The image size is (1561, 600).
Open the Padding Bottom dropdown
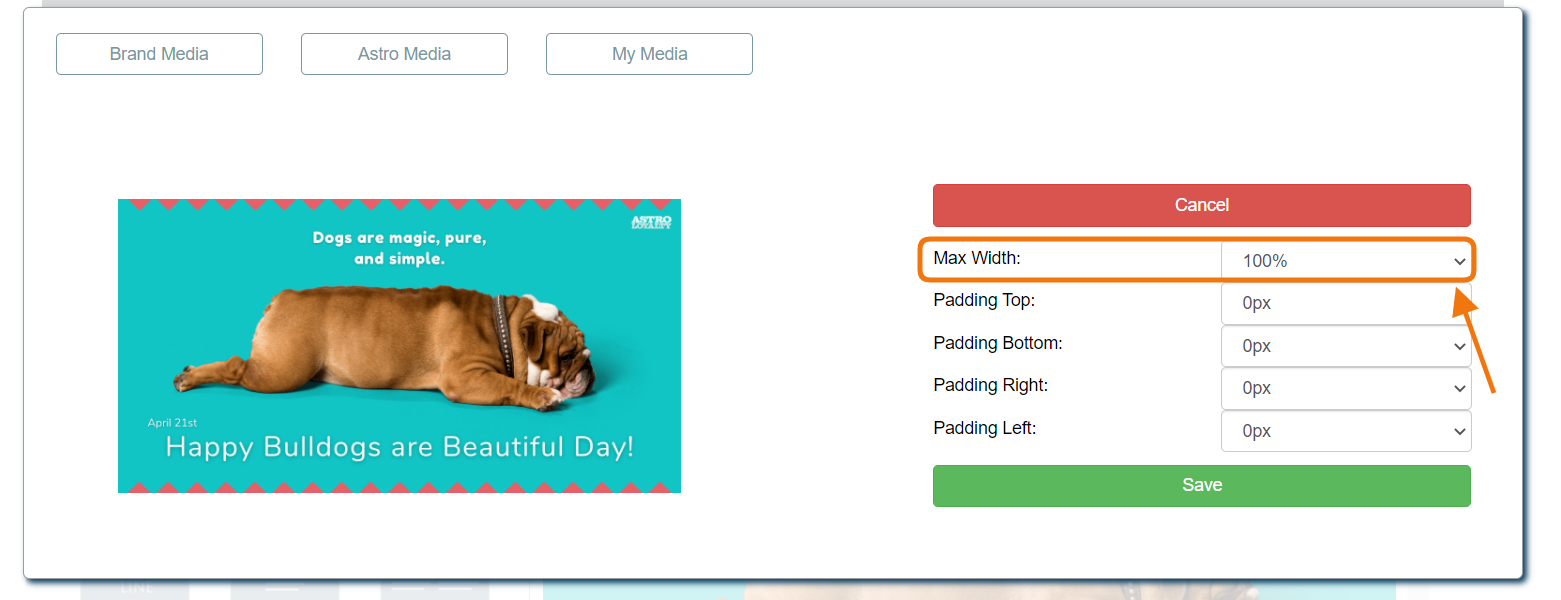[1345, 346]
